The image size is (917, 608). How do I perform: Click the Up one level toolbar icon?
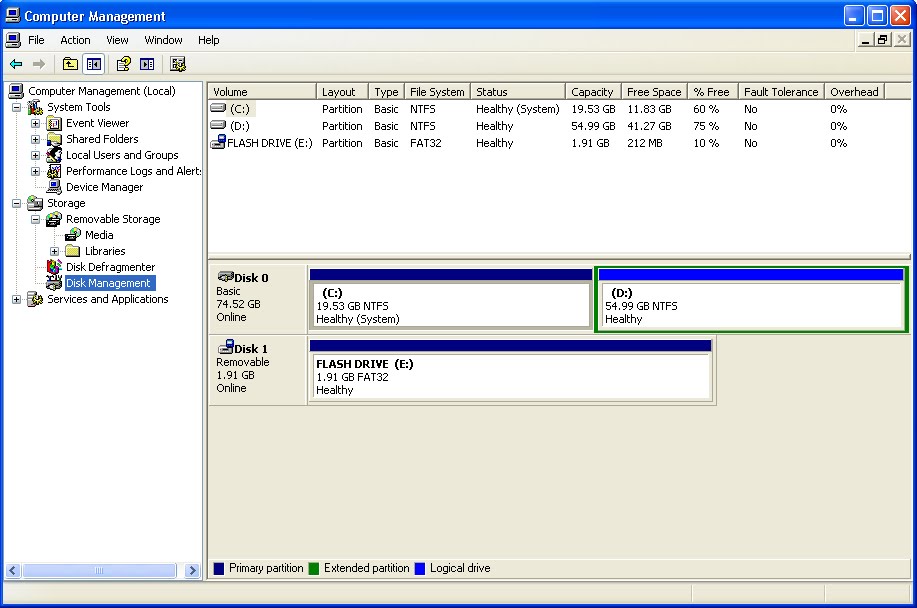click(x=69, y=63)
